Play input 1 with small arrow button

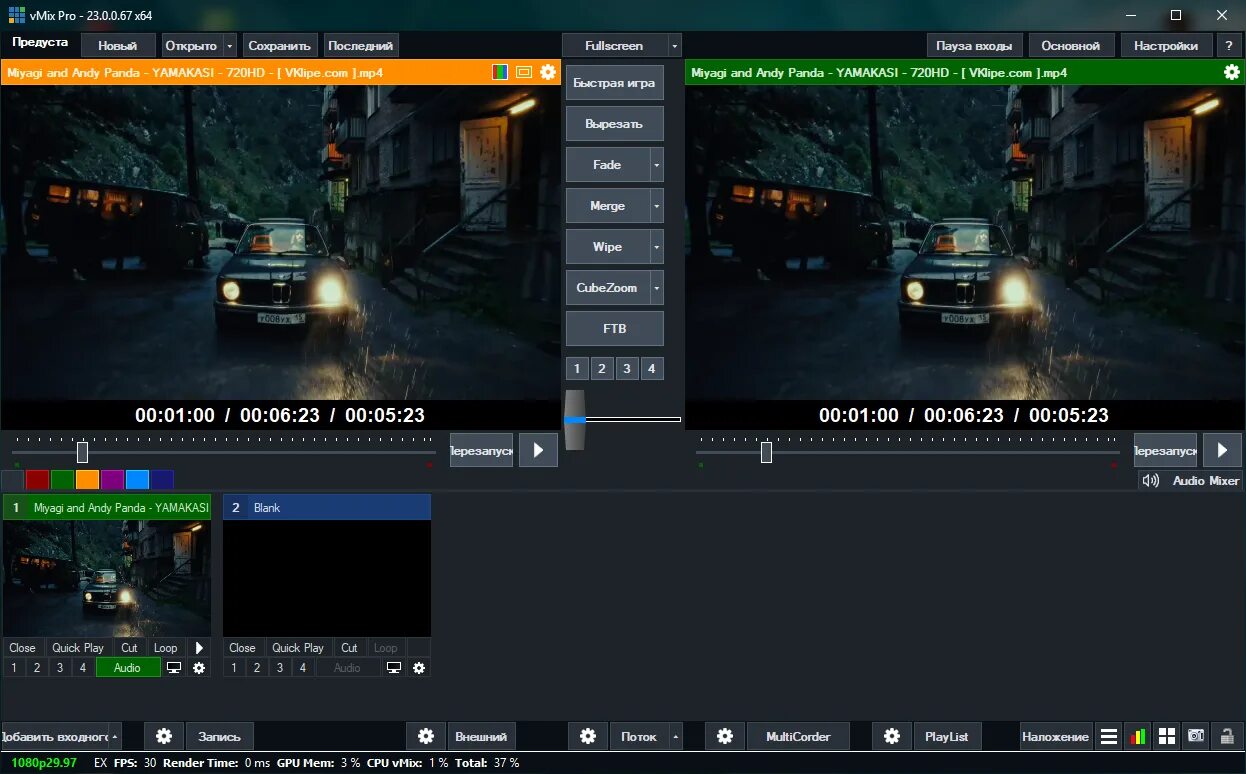tap(199, 647)
